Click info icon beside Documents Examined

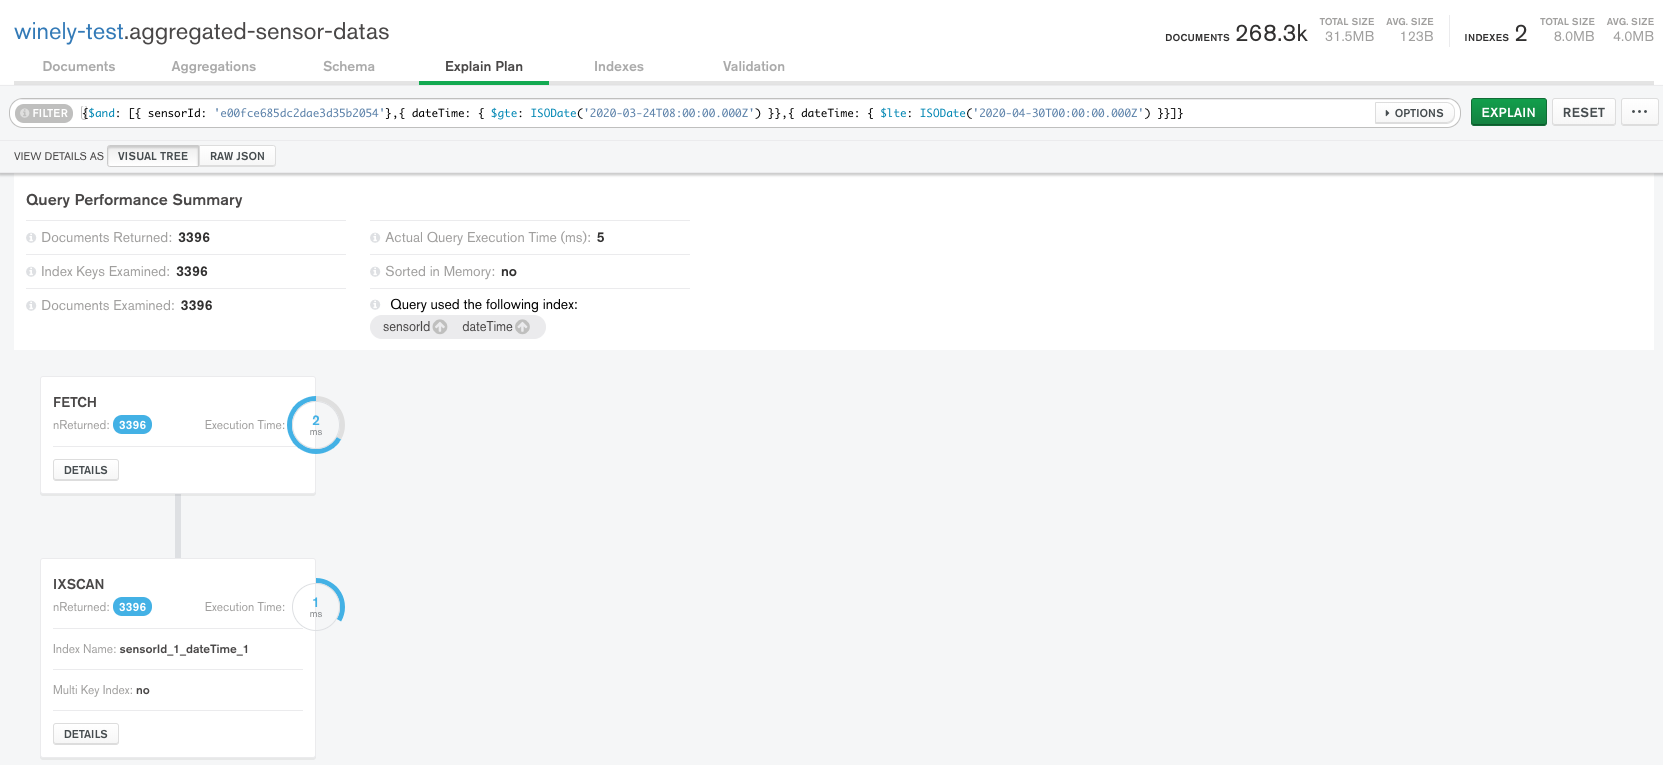tap(31, 306)
